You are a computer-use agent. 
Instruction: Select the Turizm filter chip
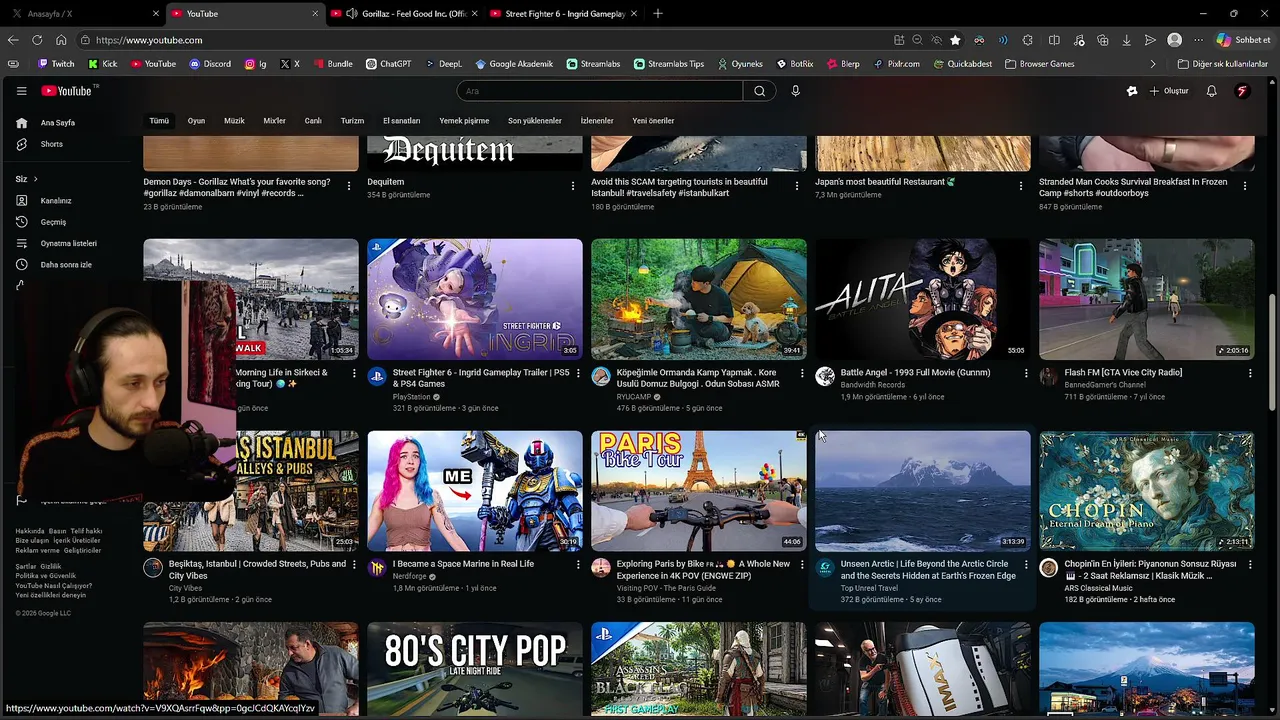tap(352, 121)
